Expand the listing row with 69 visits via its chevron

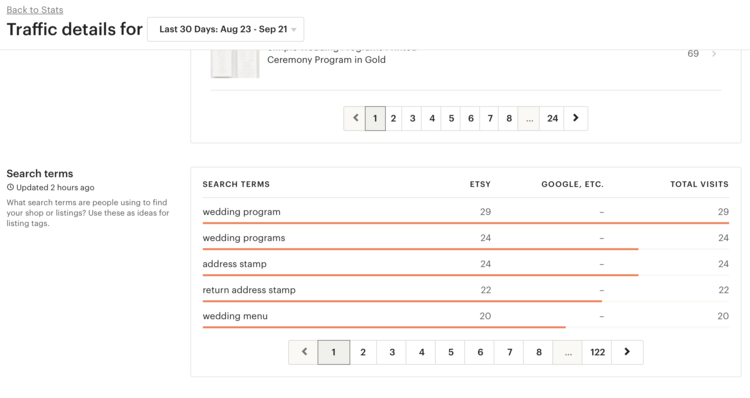click(714, 54)
